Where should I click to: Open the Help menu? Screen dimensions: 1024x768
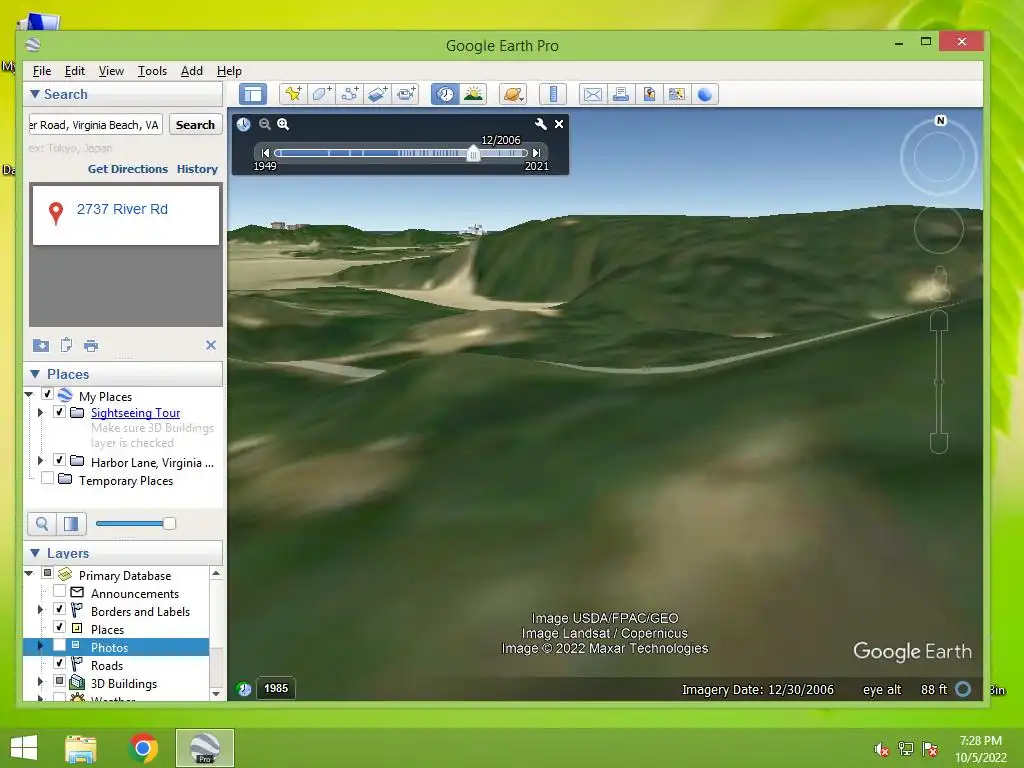tap(229, 71)
